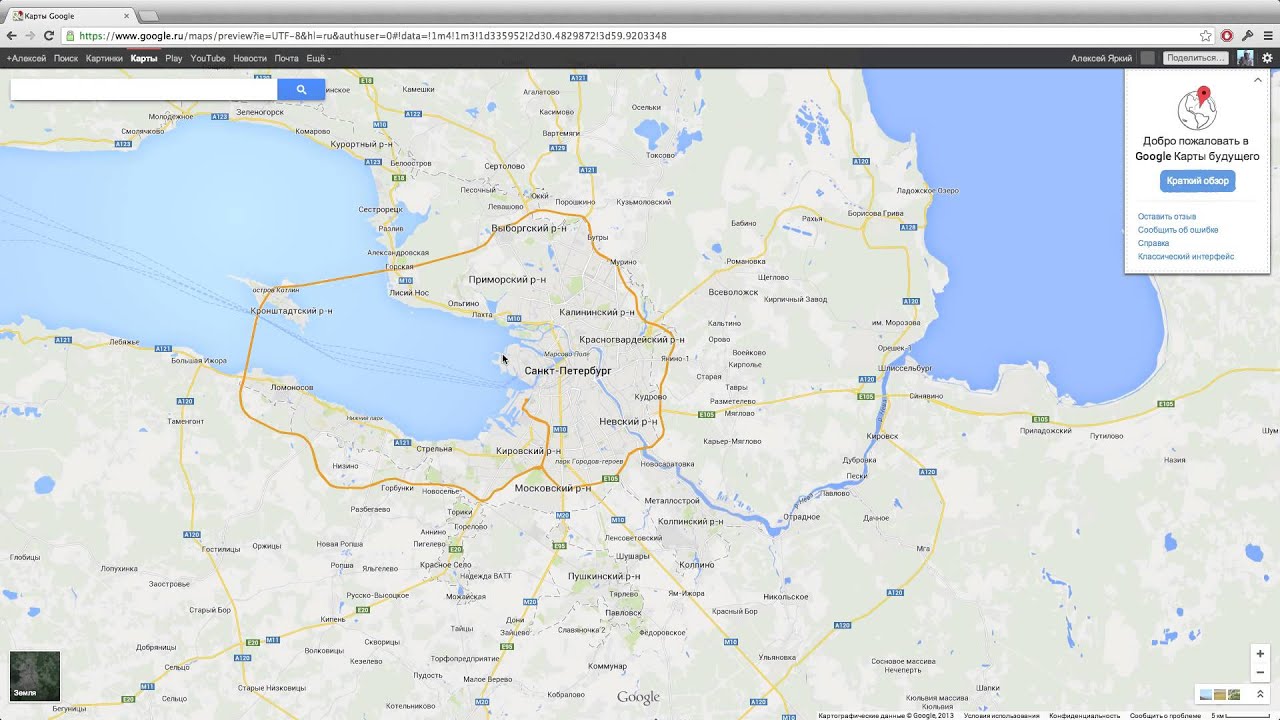Collapse the welcome panel with chevron
1280x720 pixels.
pos(1258,80)
